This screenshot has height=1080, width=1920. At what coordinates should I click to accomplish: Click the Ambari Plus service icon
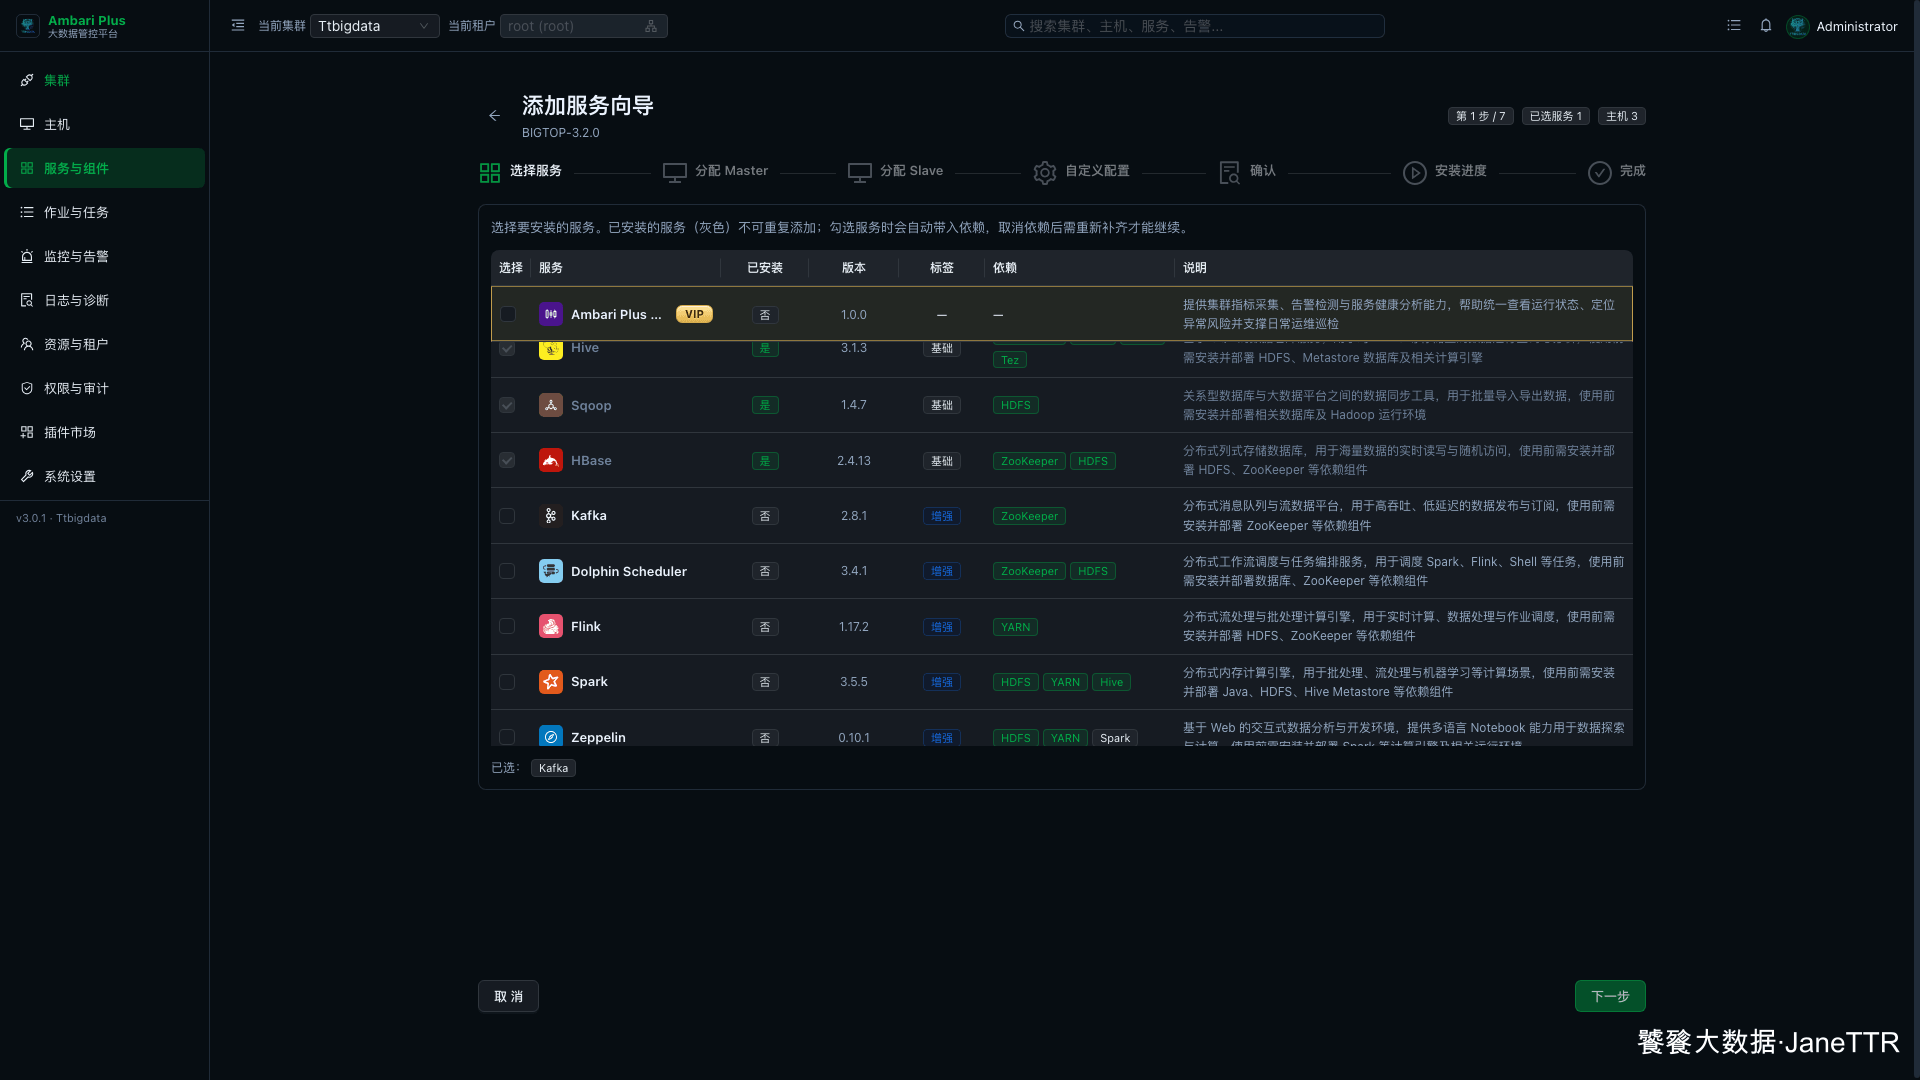pos(551,314)
